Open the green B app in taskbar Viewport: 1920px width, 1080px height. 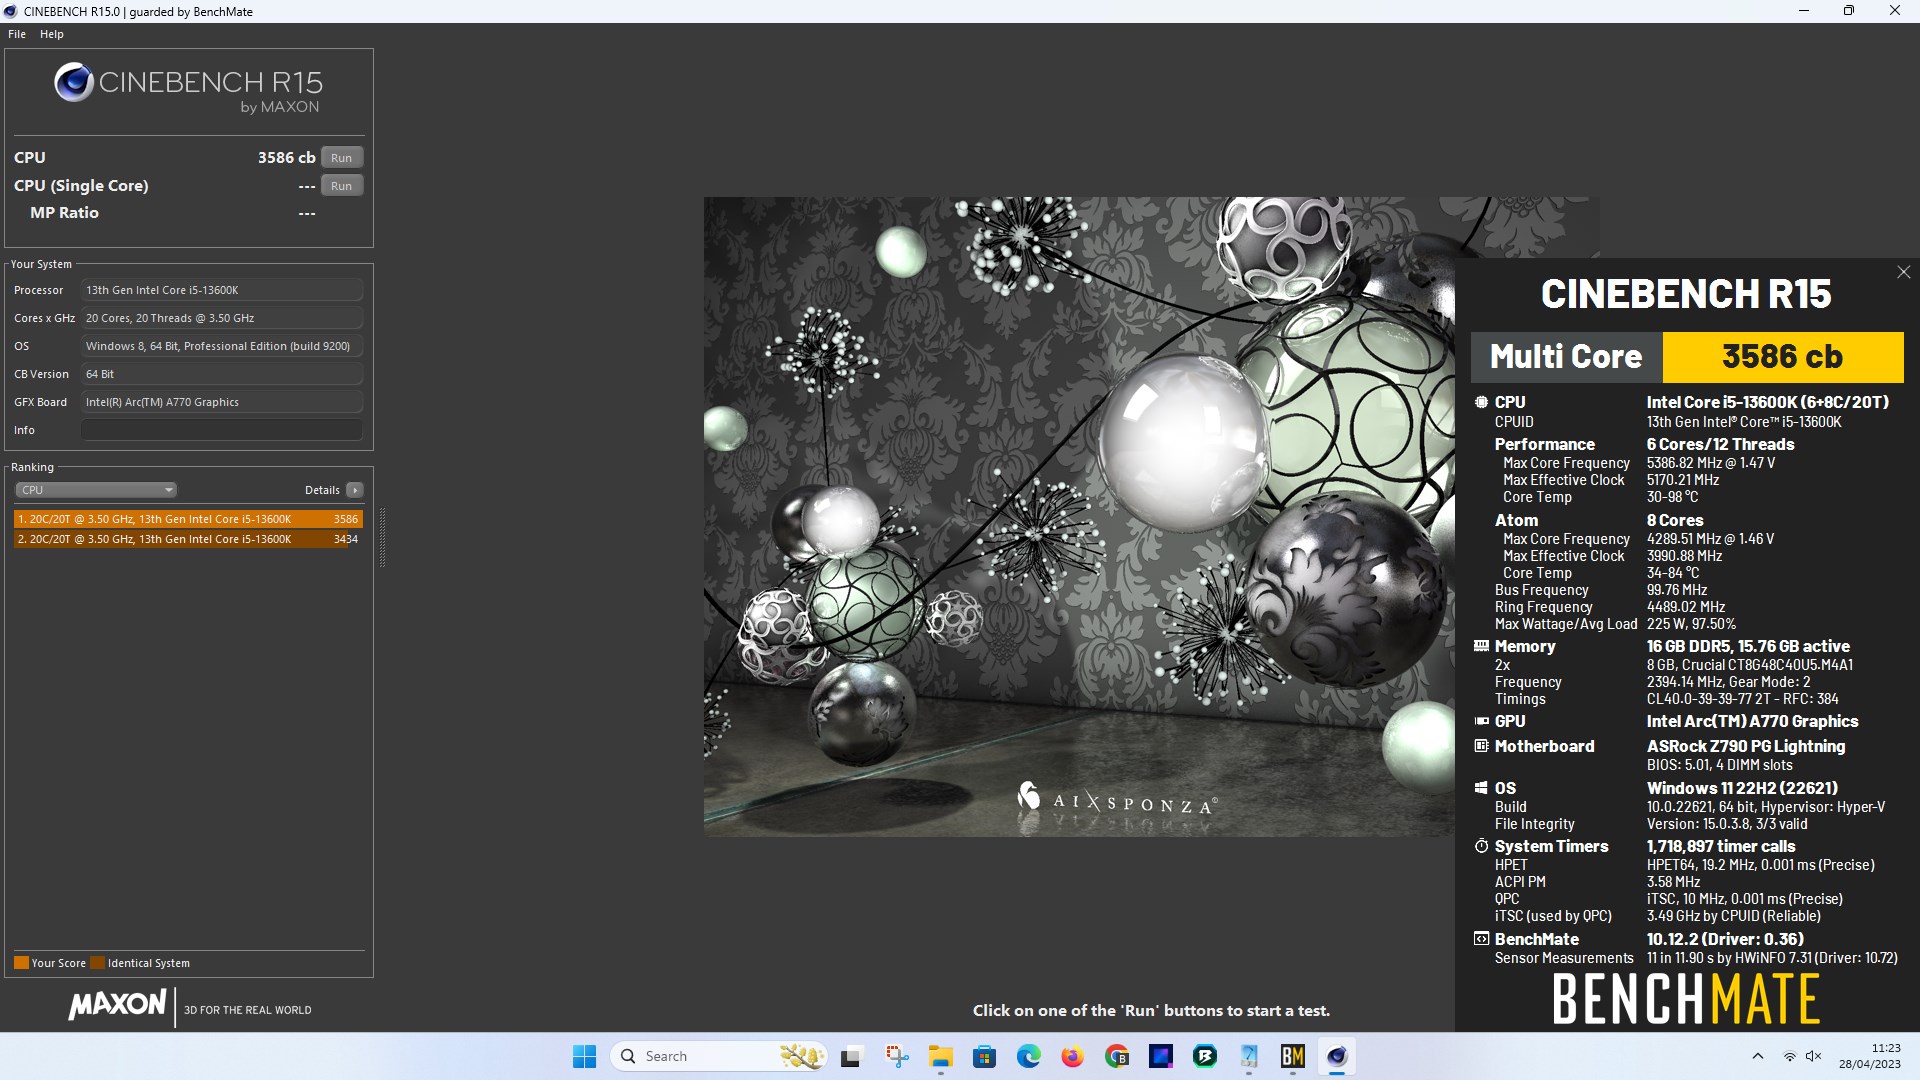coord(1205,1056)
